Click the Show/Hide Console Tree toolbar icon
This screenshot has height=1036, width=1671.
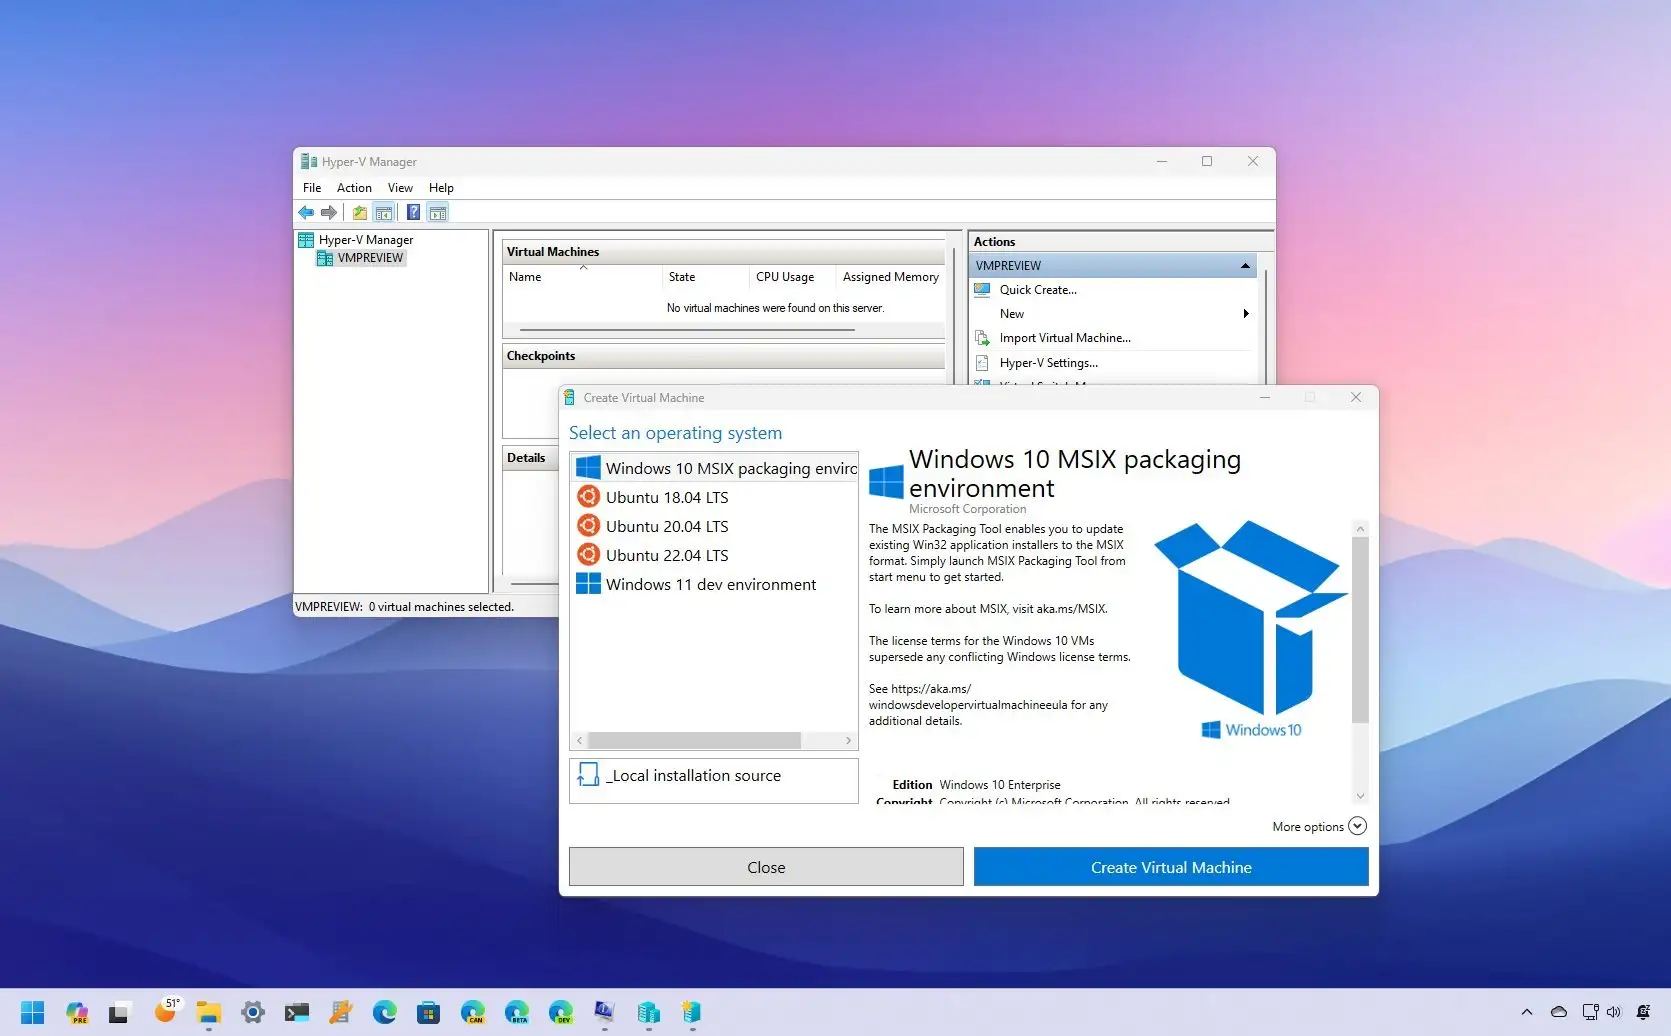(x=384, y=212)
